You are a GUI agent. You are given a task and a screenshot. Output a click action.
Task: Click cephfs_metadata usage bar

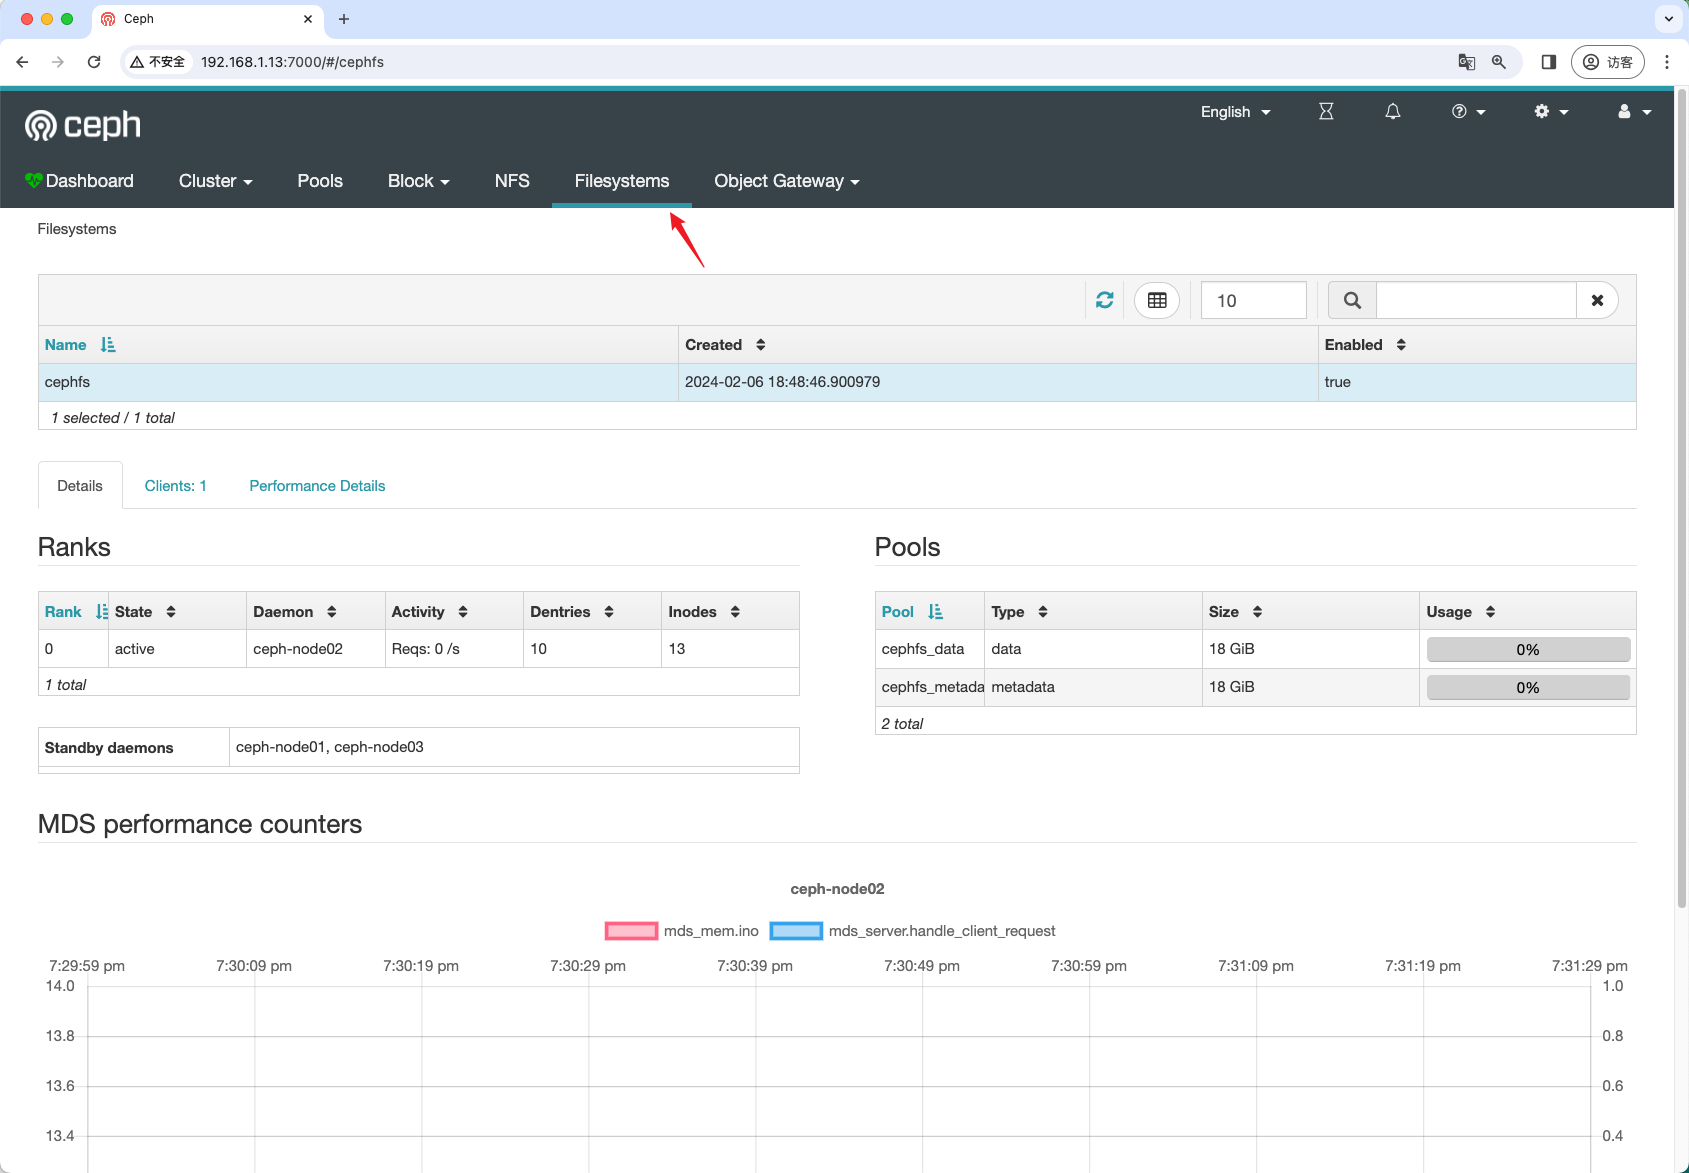point(1528,688)
